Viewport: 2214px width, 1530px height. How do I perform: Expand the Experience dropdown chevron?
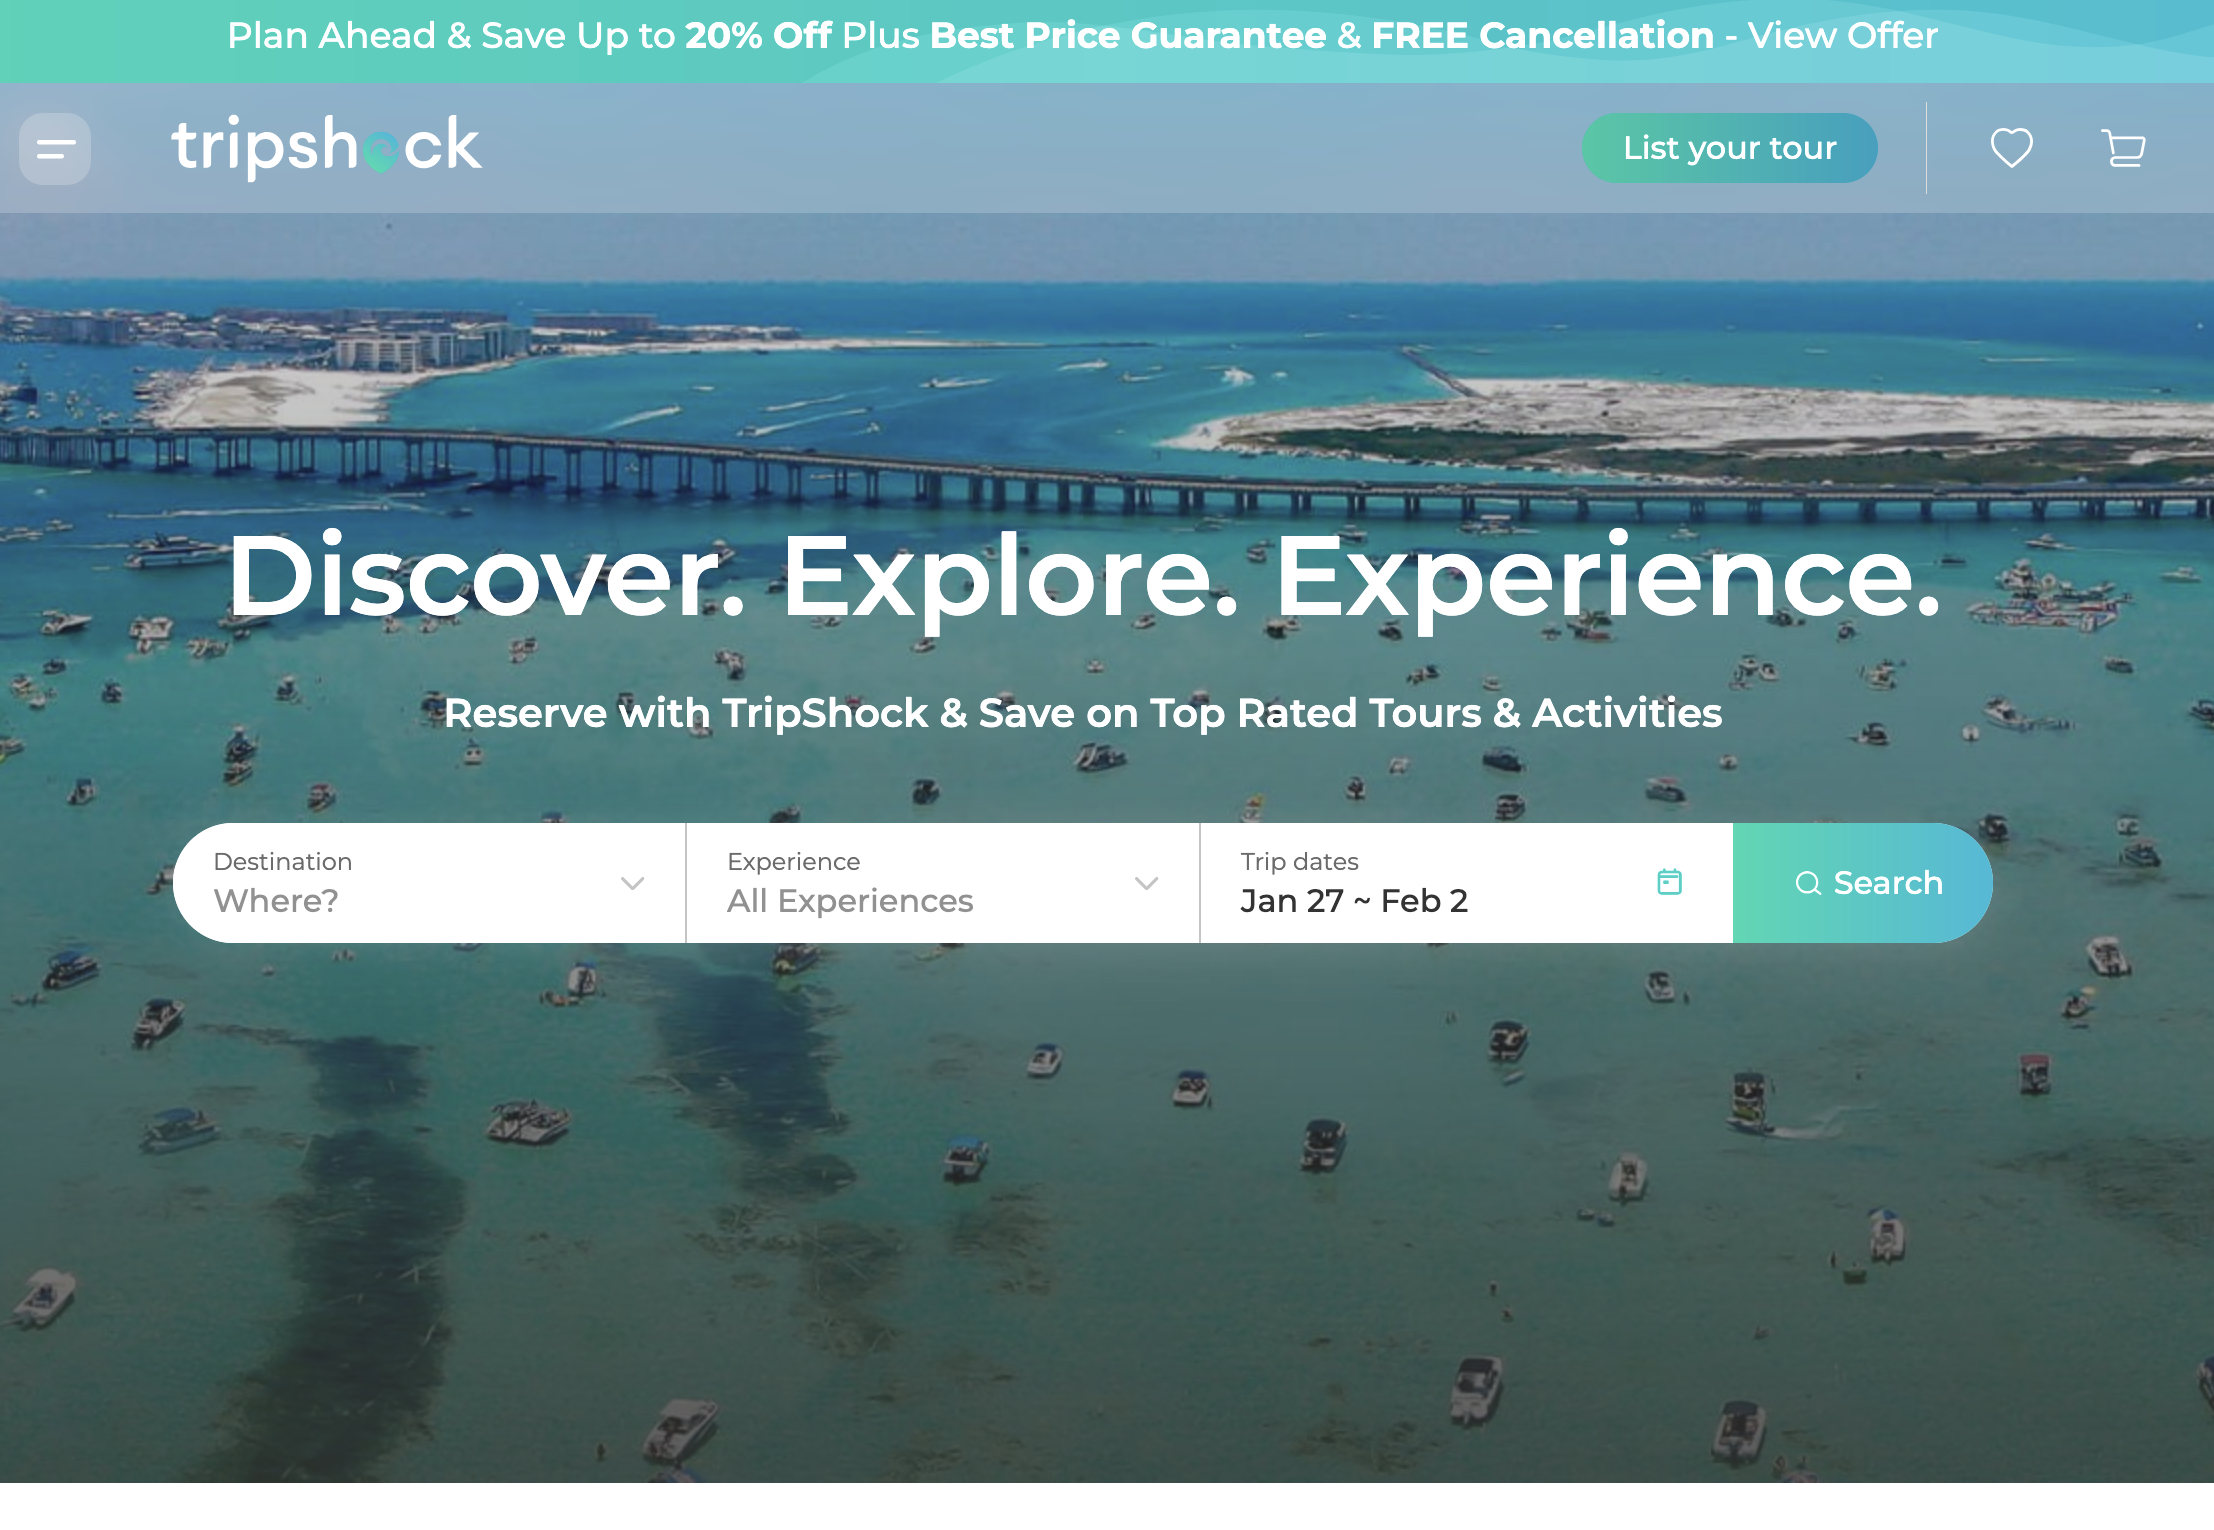click(1146, 883)
